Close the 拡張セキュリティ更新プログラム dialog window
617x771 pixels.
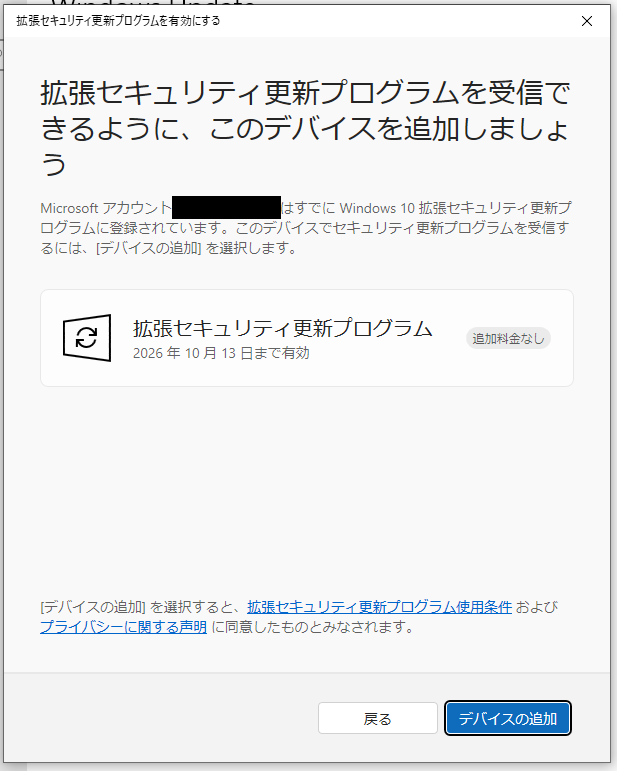click(587, 20)
